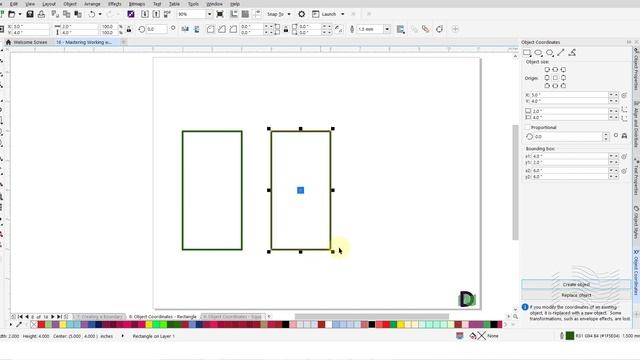
Task: Select the Scalloped corner icon
Action: 222,29
